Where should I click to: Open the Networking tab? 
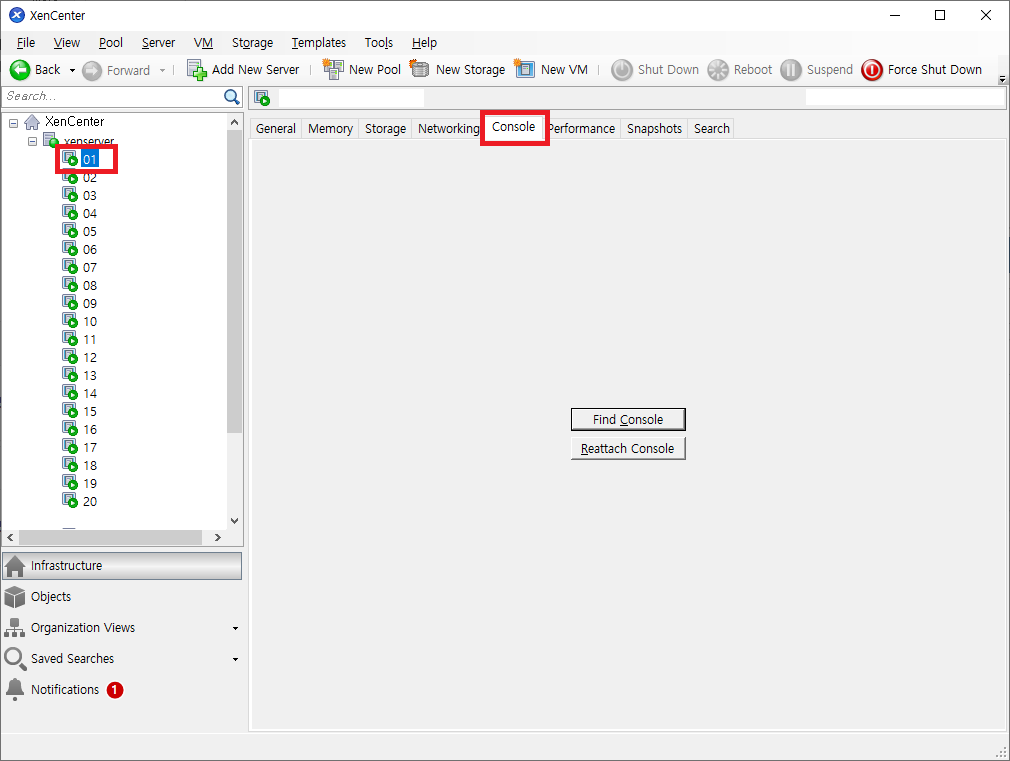(448, 128)
